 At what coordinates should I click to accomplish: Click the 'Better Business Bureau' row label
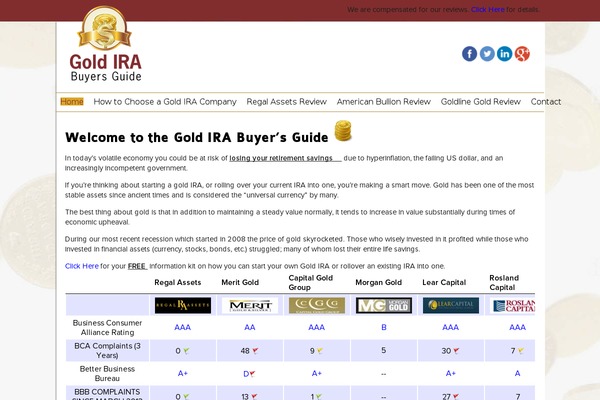[x=107, y=374]
